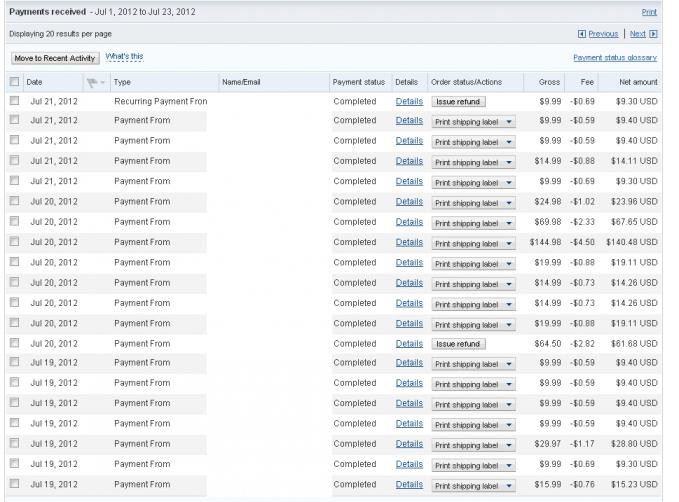This screenshot has width=679, height=502.
Task: Open Details for the $29.97 payment
Action: point(409,444)
